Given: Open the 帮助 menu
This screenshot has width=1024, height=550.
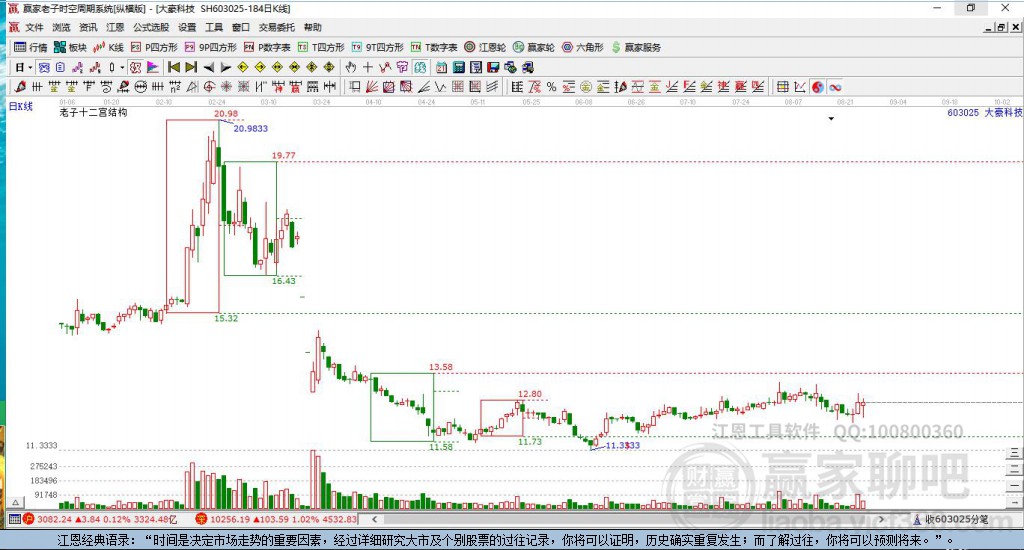Looking at the screenshot, I should (x=313, y=27).
